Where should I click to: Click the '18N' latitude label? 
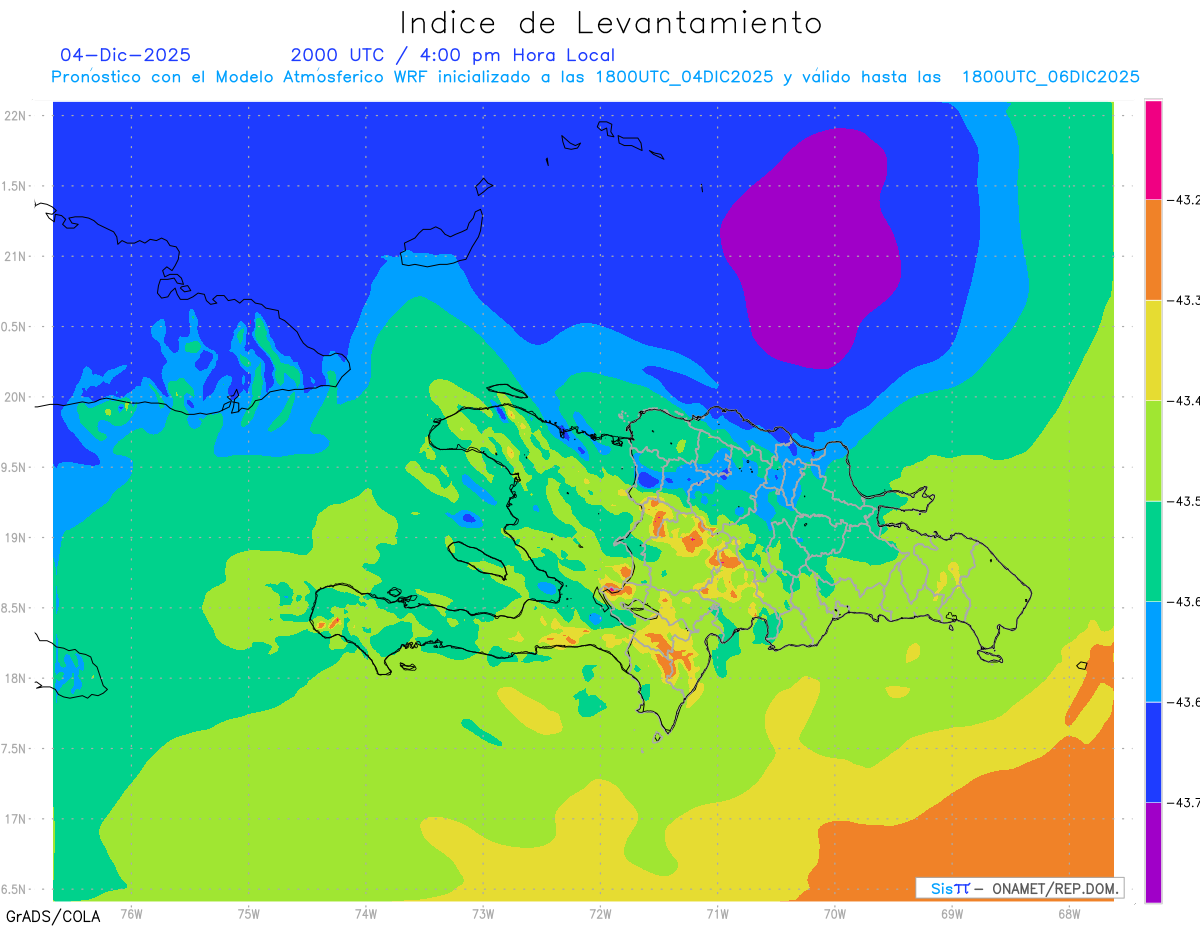click(x=16, y=678)
